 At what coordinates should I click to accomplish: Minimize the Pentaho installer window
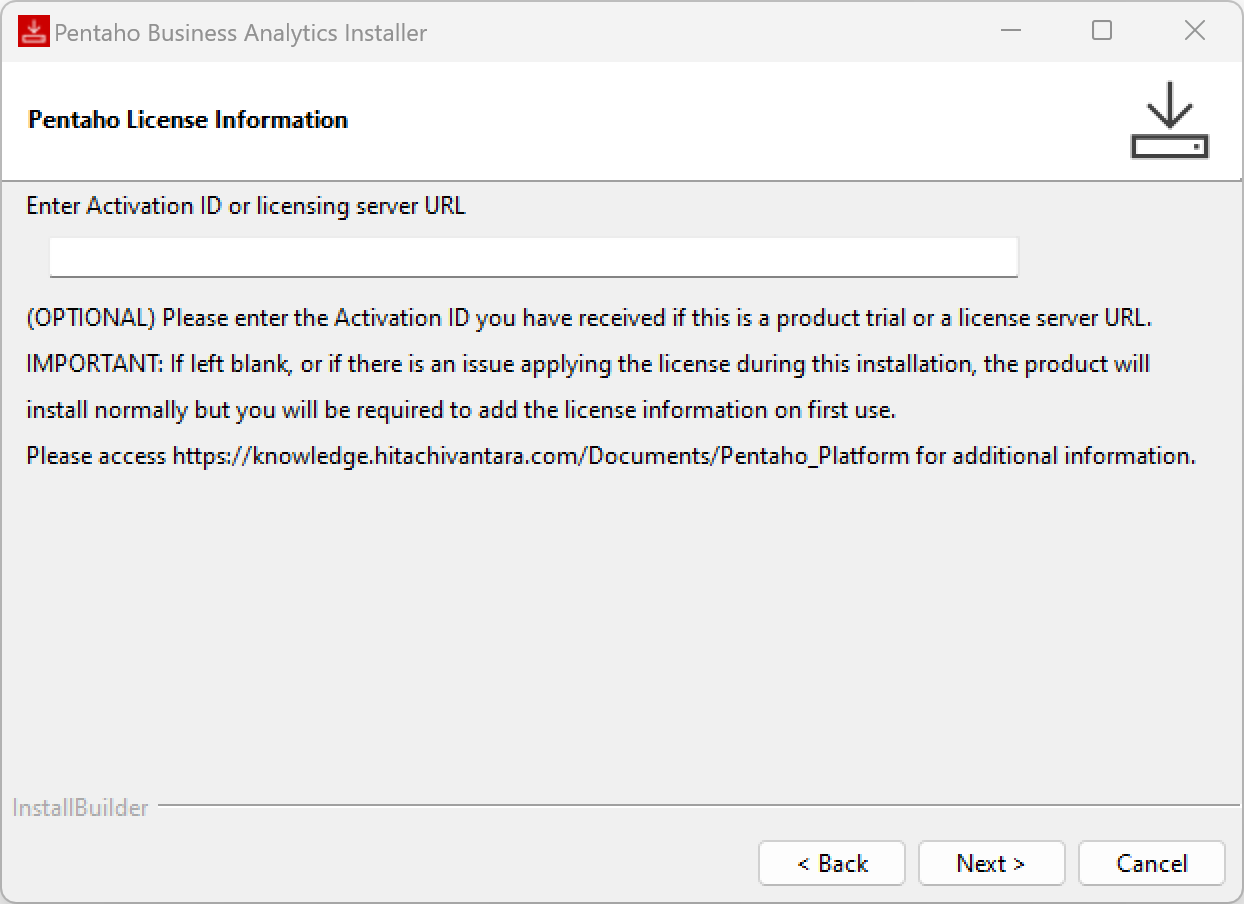pyautogui.click(x=1011, y=31)
